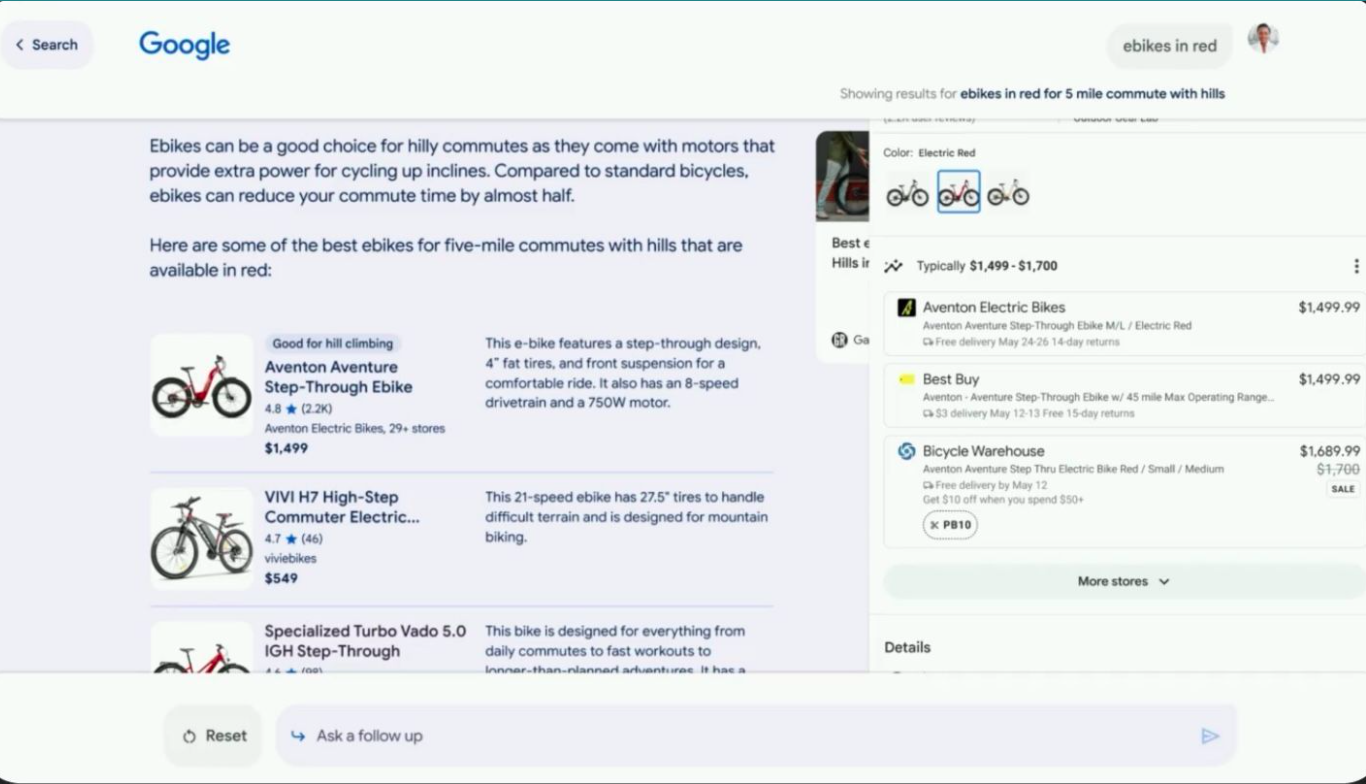Click the Aventon Aventure bike thumbnail
The height and width of the screenshot is (784, 1366).
(201, 385)
